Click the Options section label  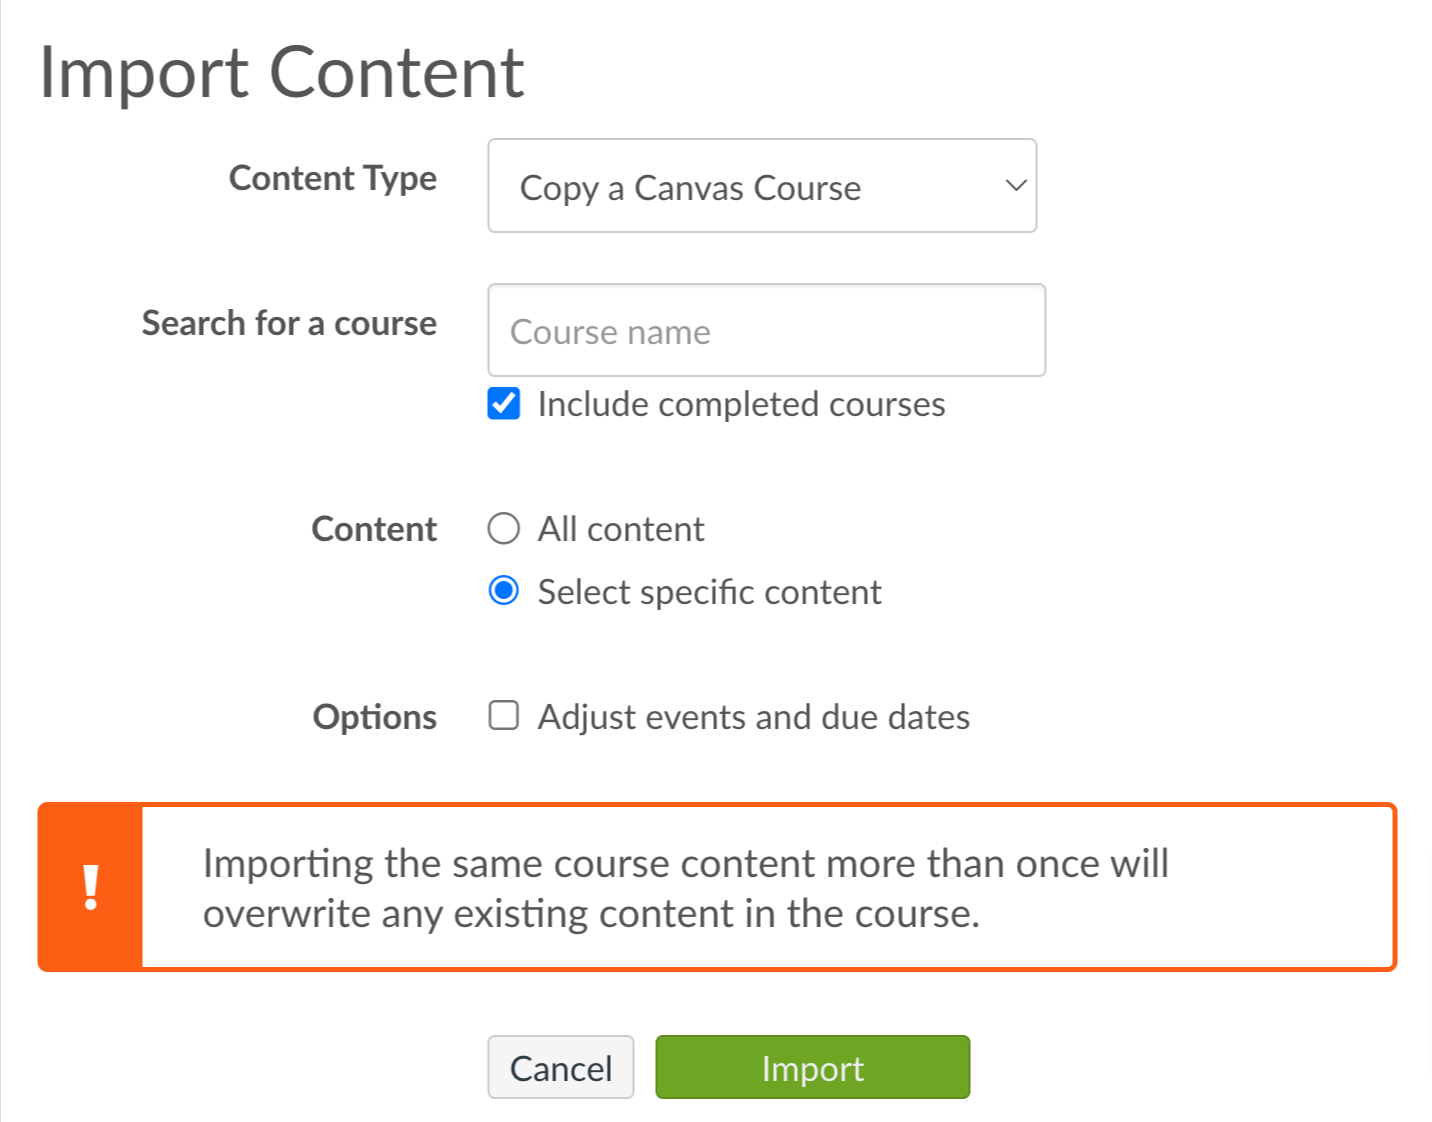(375, 716)
